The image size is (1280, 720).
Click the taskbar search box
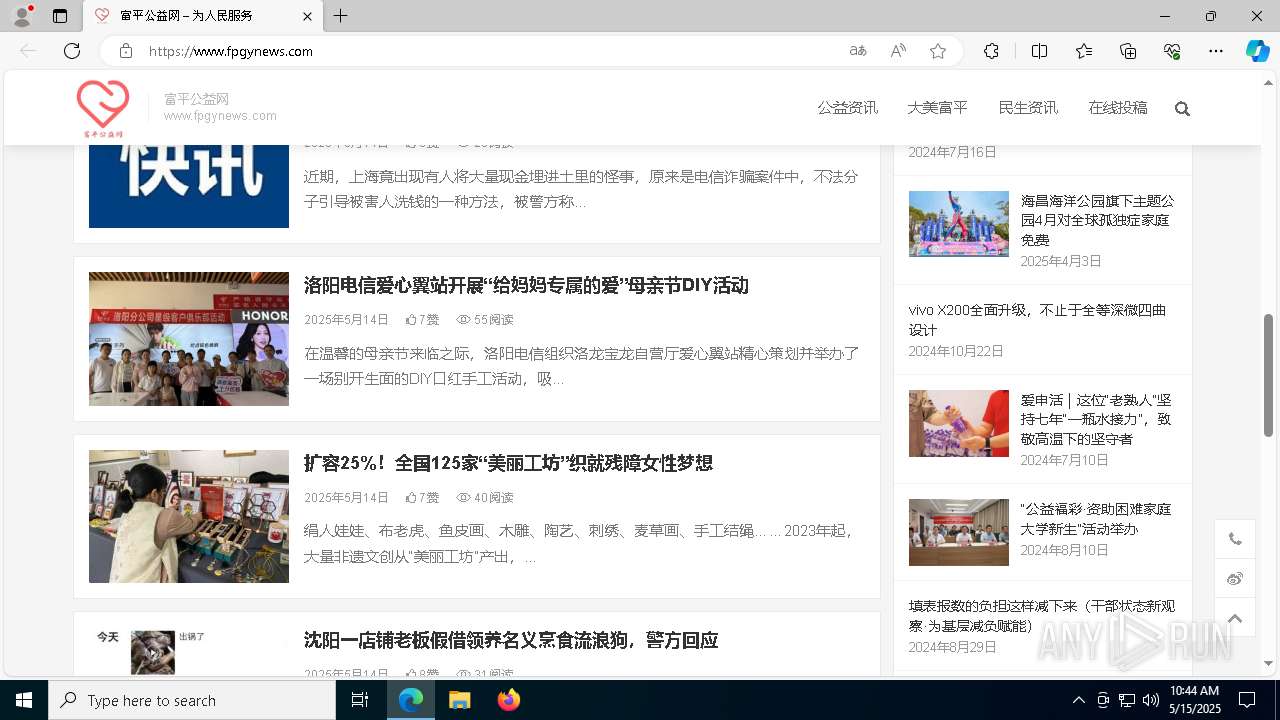(192, 700)
